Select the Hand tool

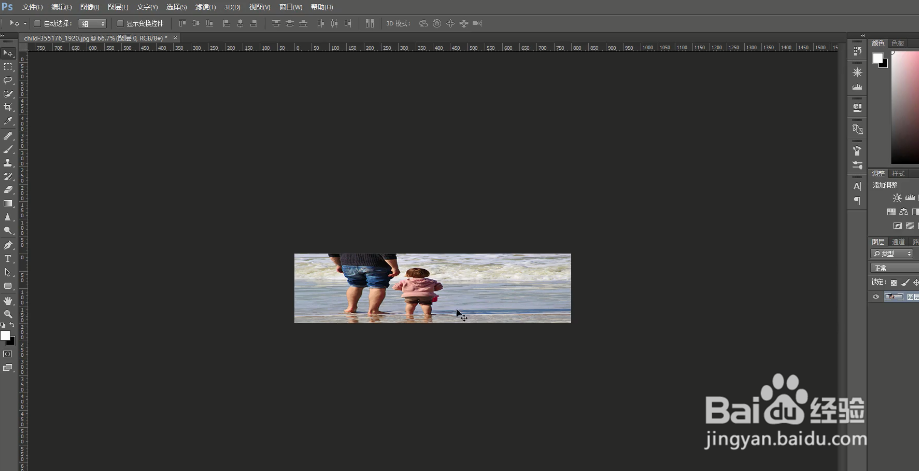point(8,301)
